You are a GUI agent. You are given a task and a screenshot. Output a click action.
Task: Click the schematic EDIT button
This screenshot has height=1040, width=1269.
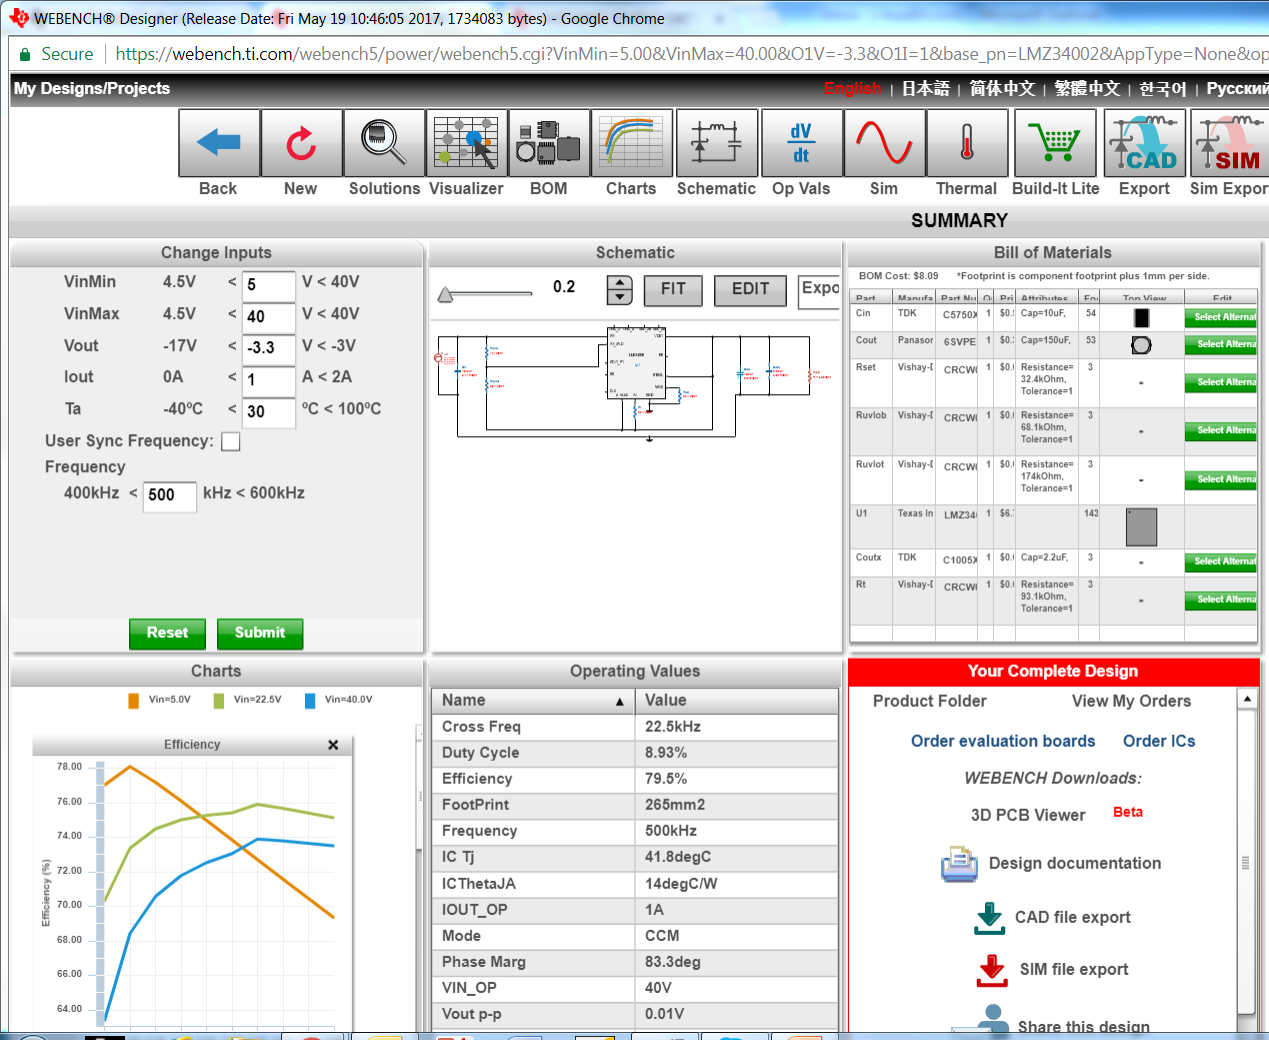[750, 290]
